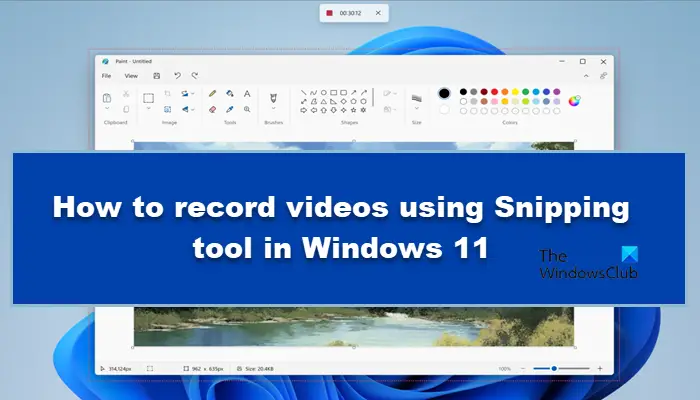Screen dimensions: 700x400
Task: Click the Crop icon in Image group
Action: [167, 94]
